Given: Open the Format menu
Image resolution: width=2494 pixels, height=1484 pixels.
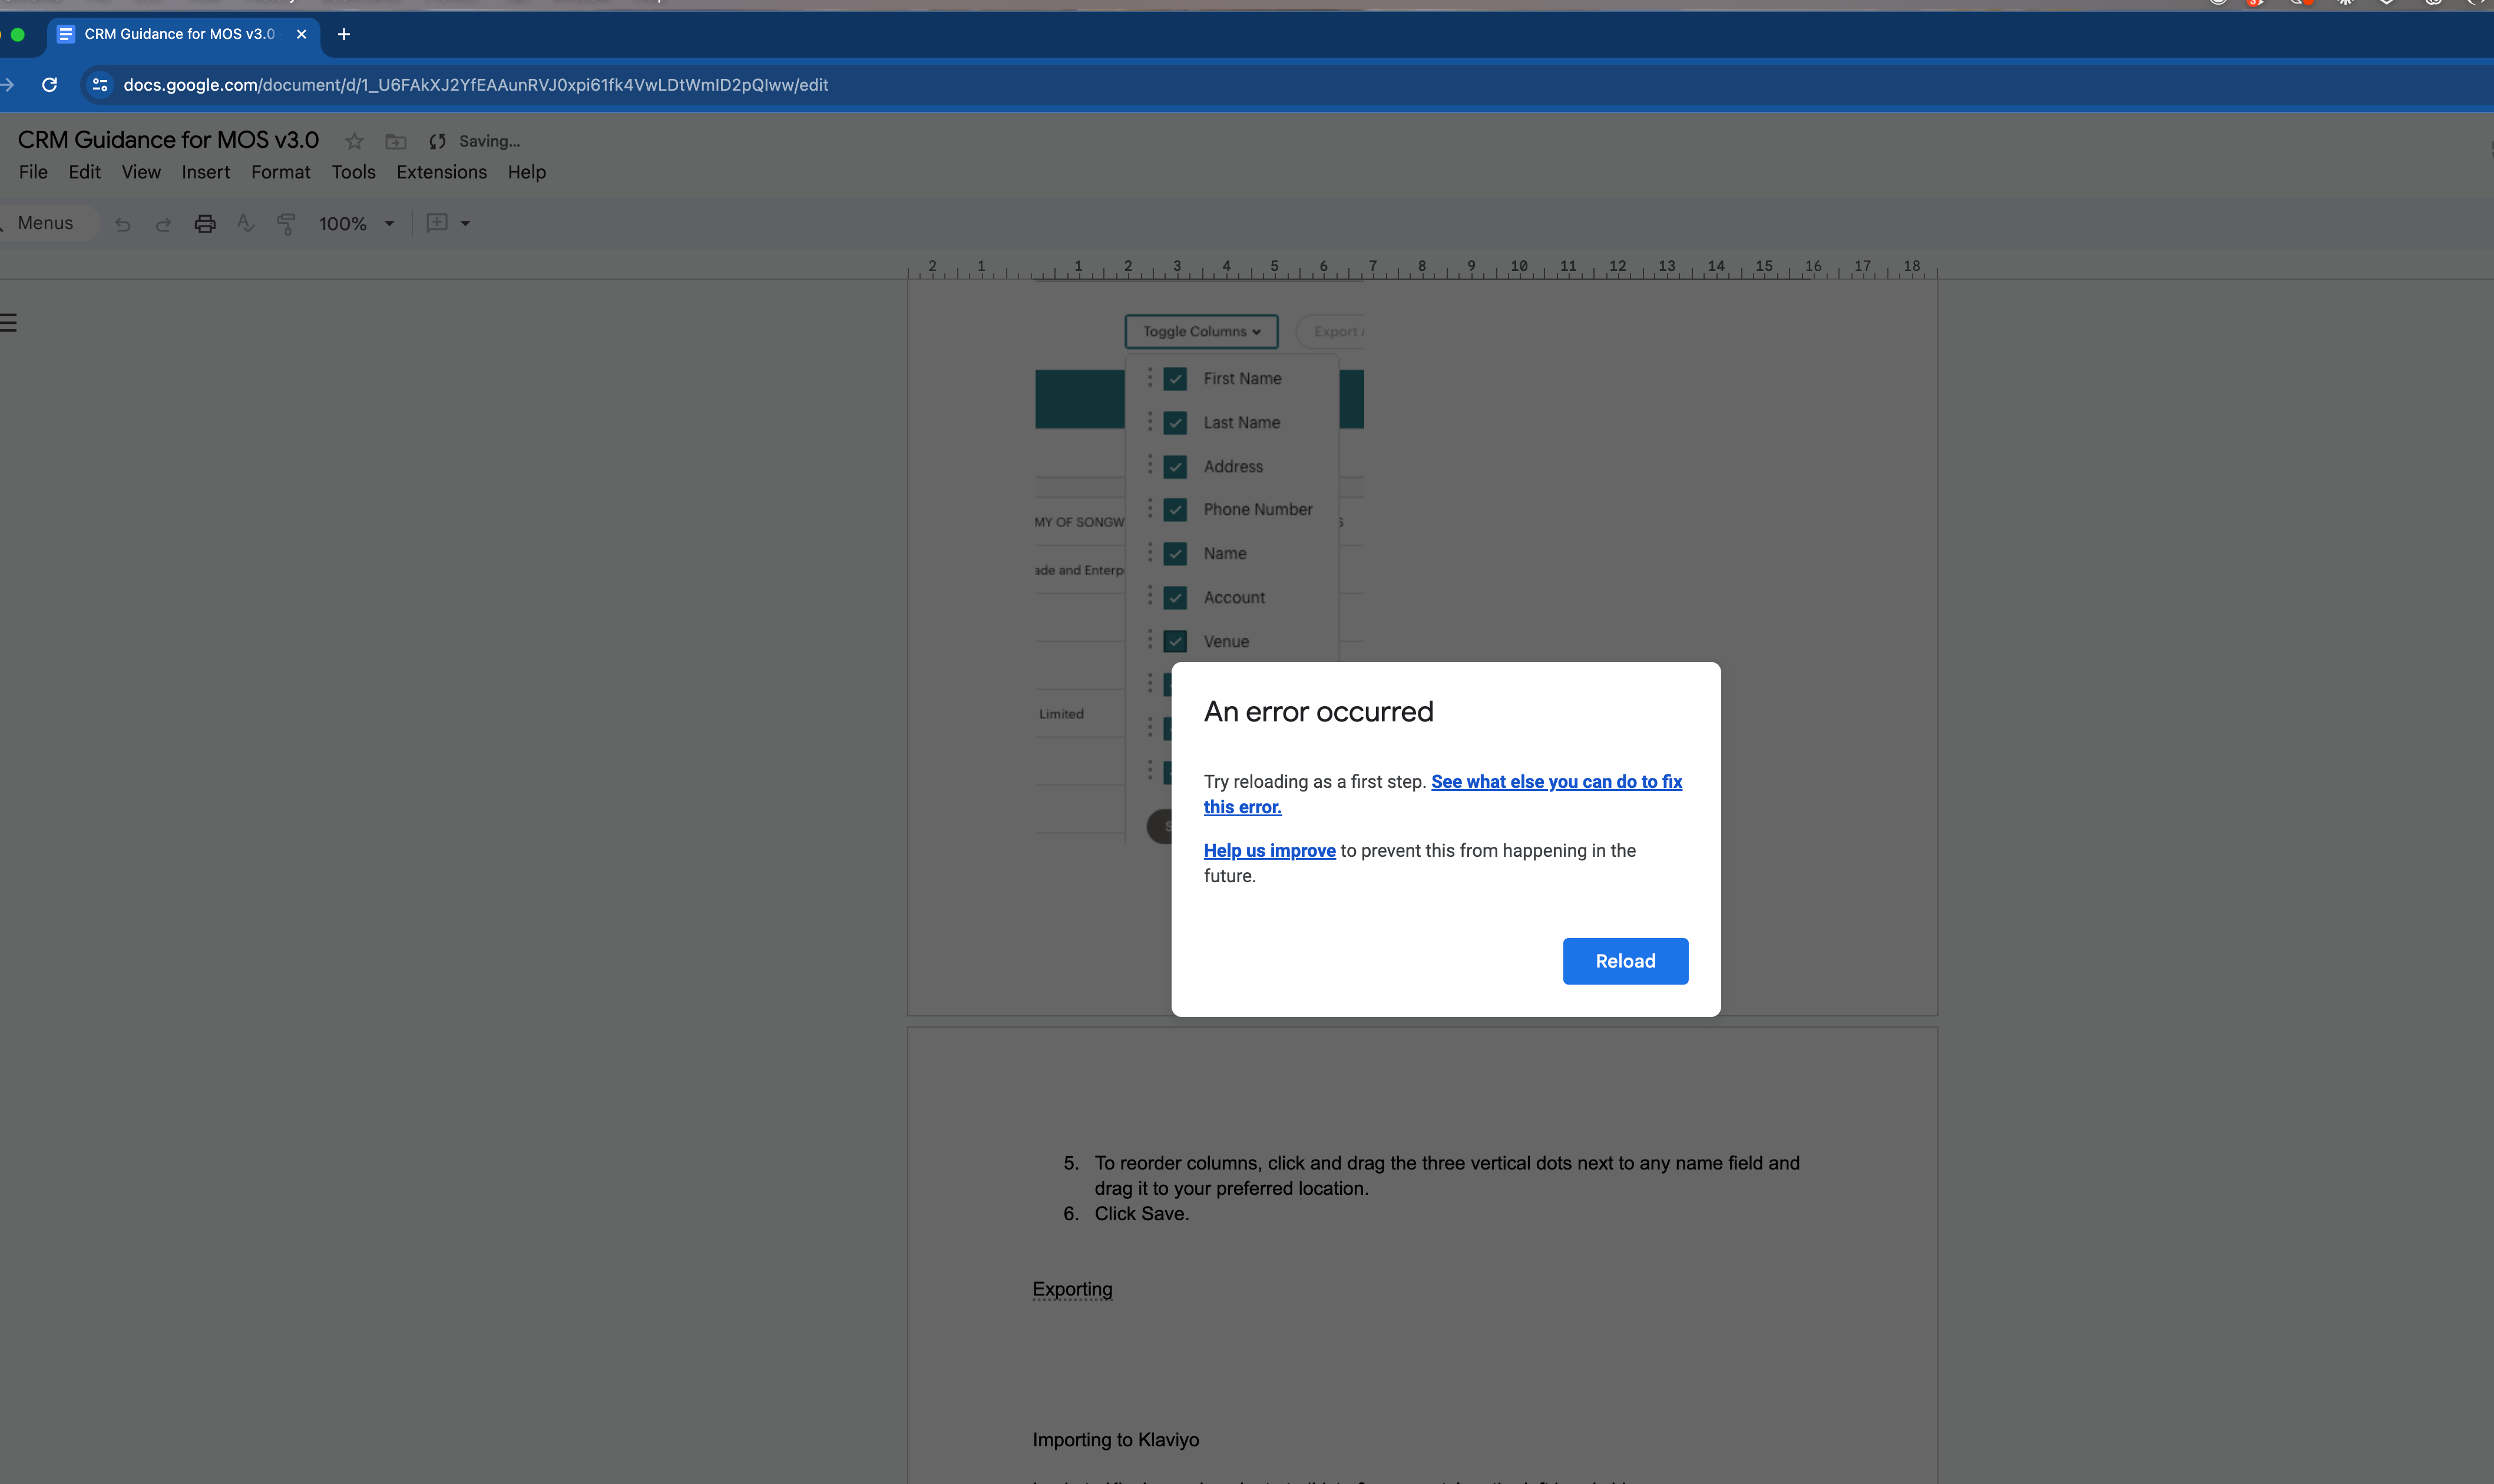Looking at the screenshot, I should 280,172.
